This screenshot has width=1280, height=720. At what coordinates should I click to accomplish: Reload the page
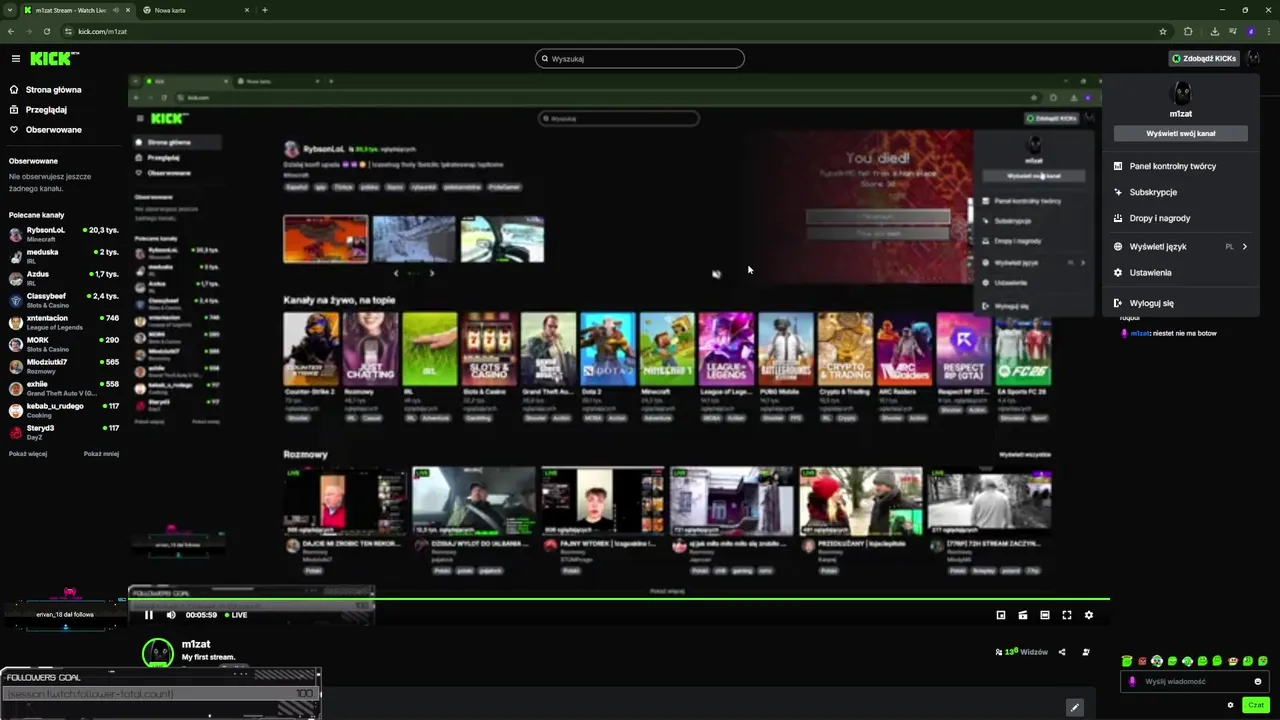[x=46, y=31]
